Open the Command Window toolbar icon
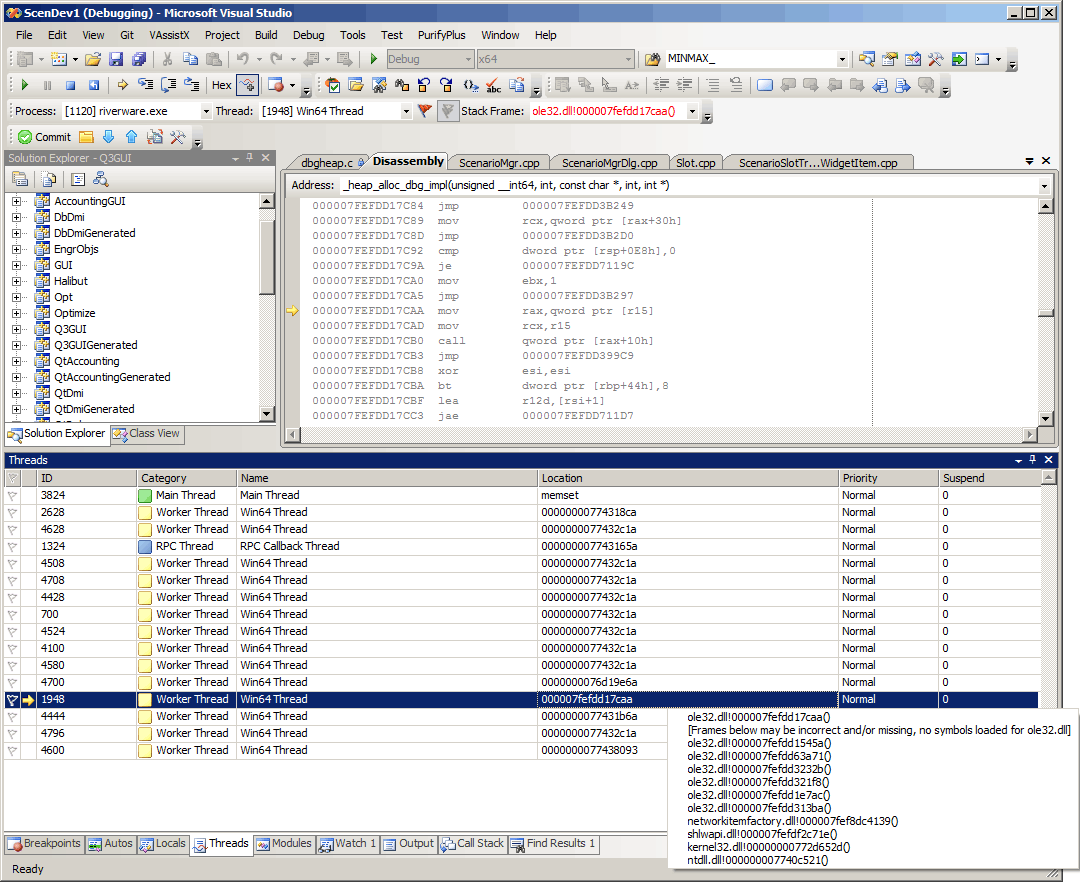This screenshot has height=882, width=1080. coord(982,59)
